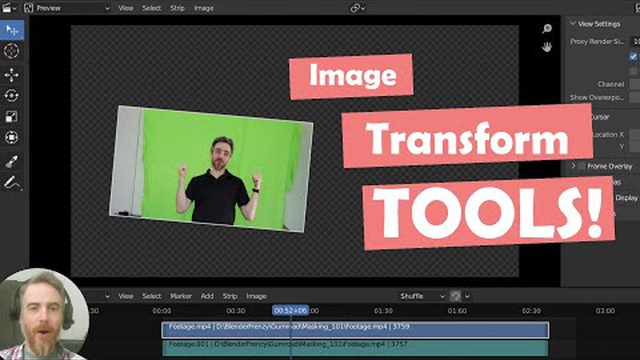Click the current frame indicator 00:52+06

(x=291, y=311)
